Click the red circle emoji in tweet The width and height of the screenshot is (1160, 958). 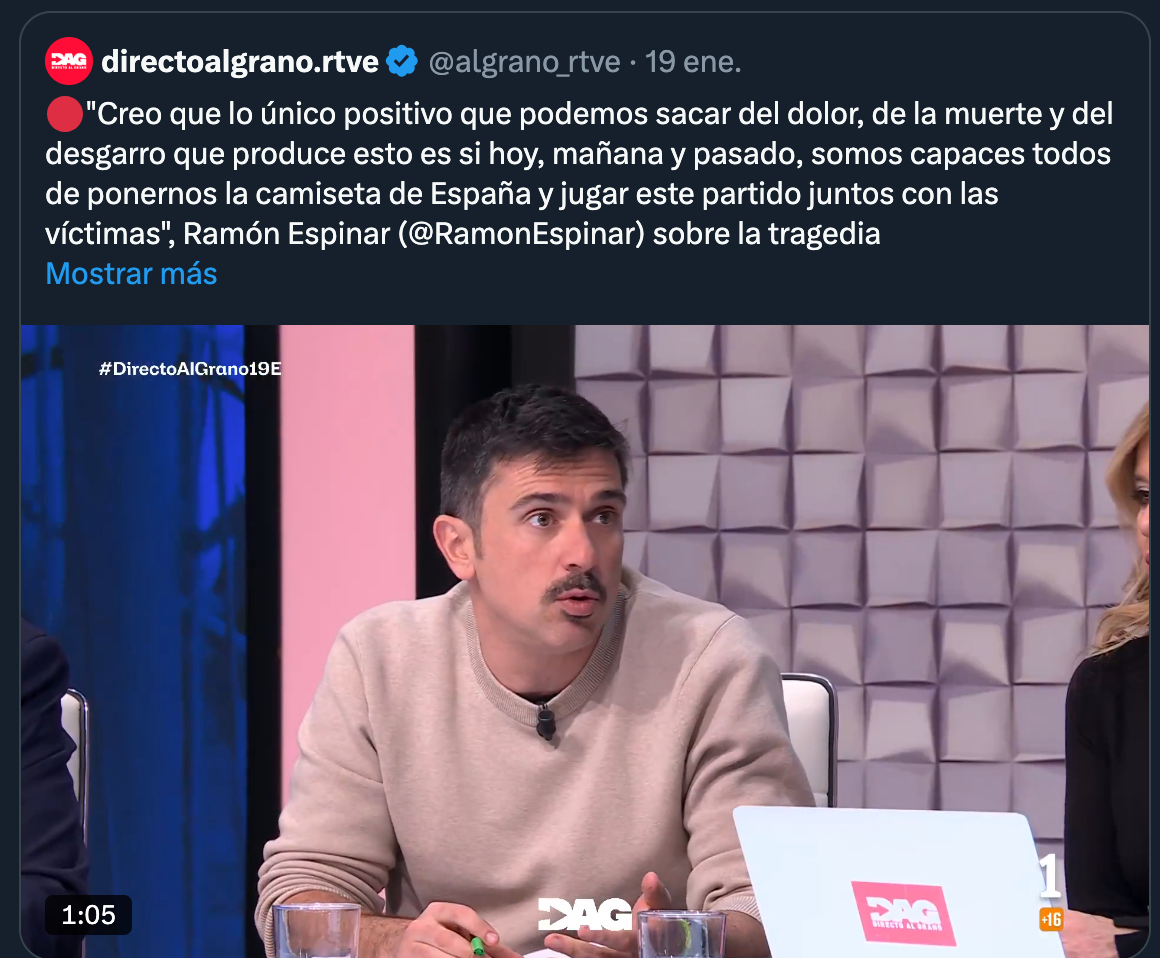[x=64, y=115]
